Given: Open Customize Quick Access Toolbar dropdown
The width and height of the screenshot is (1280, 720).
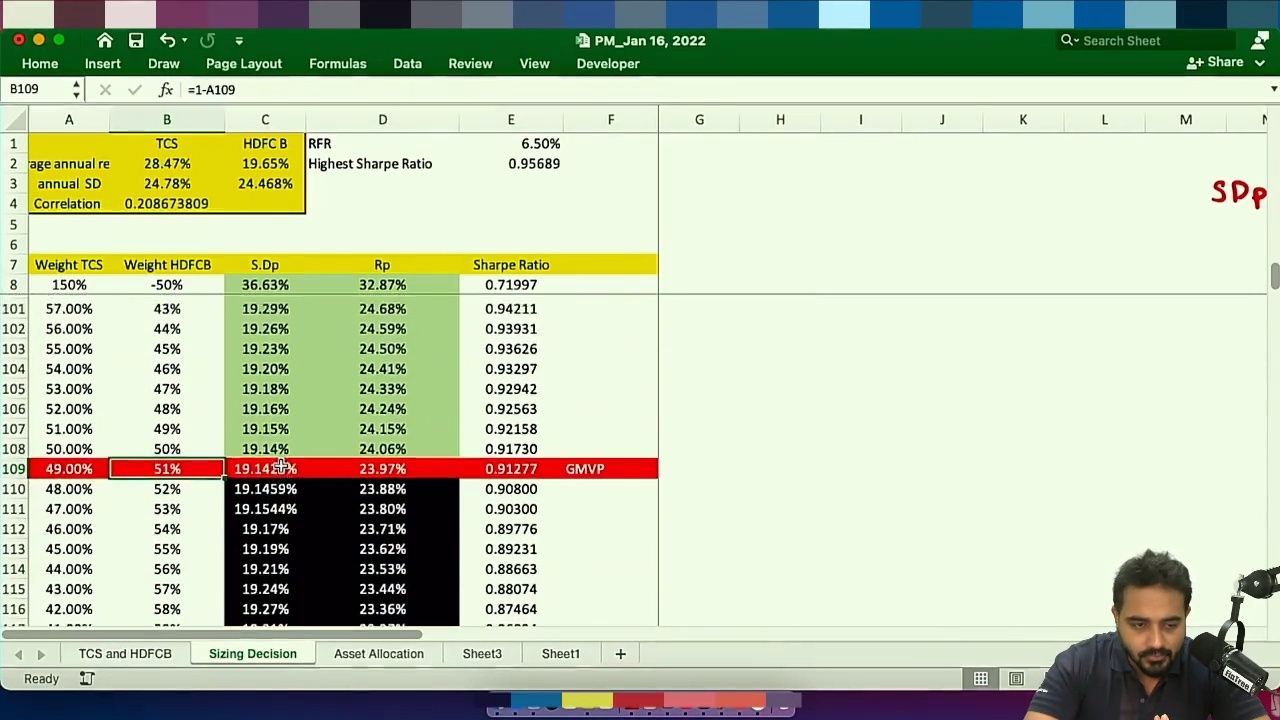Looking at the screenshot, I should tap(239, 41).
